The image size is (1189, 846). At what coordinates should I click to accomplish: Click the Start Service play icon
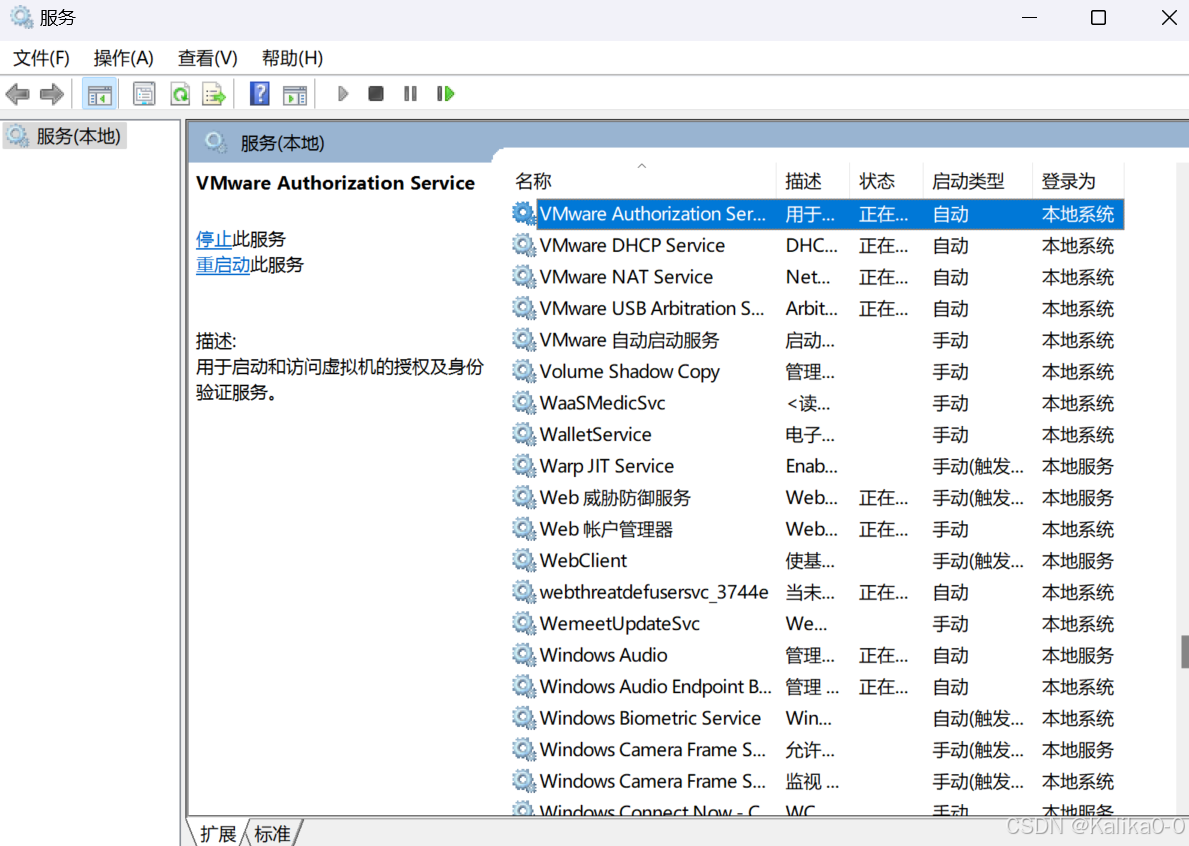pyautogui.click(x=343, y=93)
